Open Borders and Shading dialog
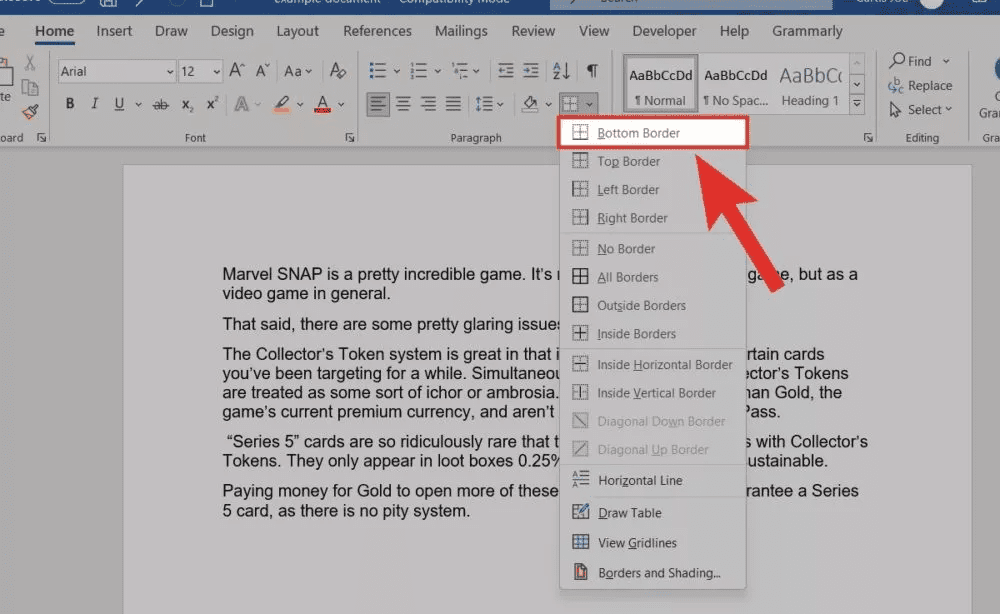 tap(658, 573)
